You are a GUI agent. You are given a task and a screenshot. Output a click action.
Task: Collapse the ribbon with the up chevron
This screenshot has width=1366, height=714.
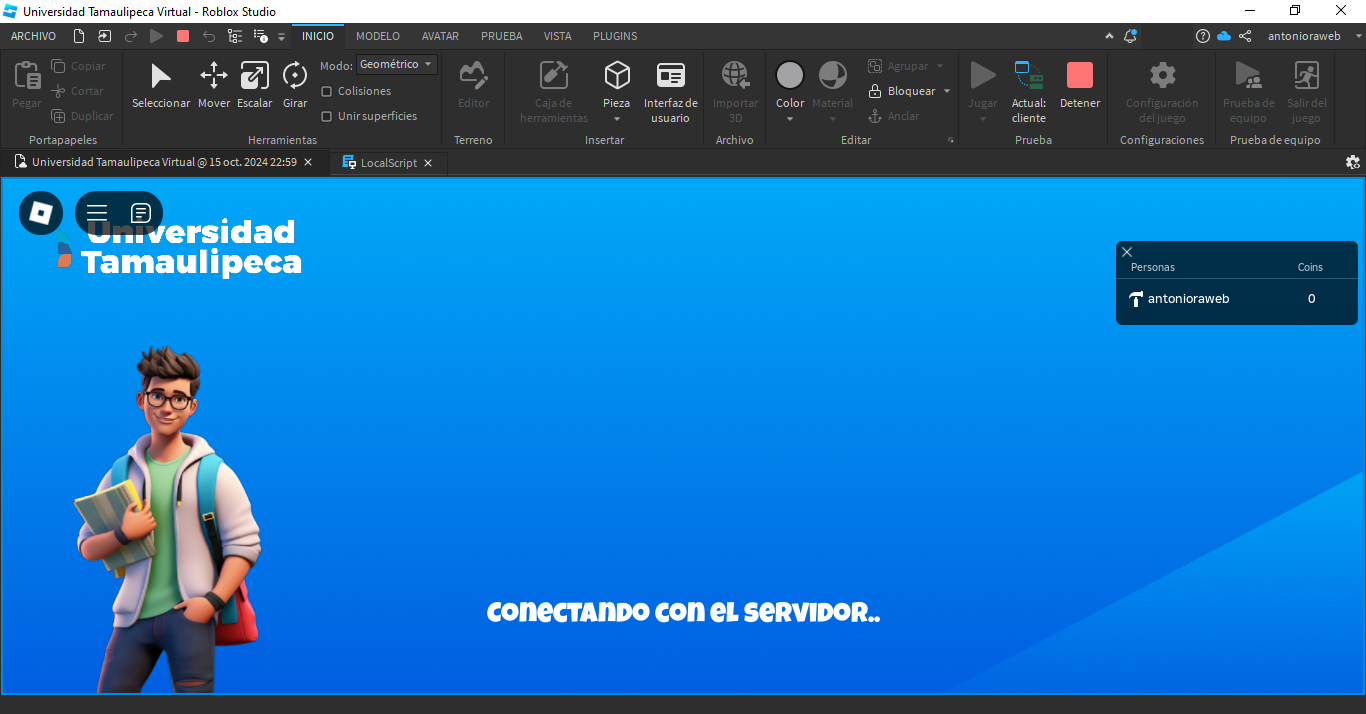pyautogui.click(x=1109, y=36)
